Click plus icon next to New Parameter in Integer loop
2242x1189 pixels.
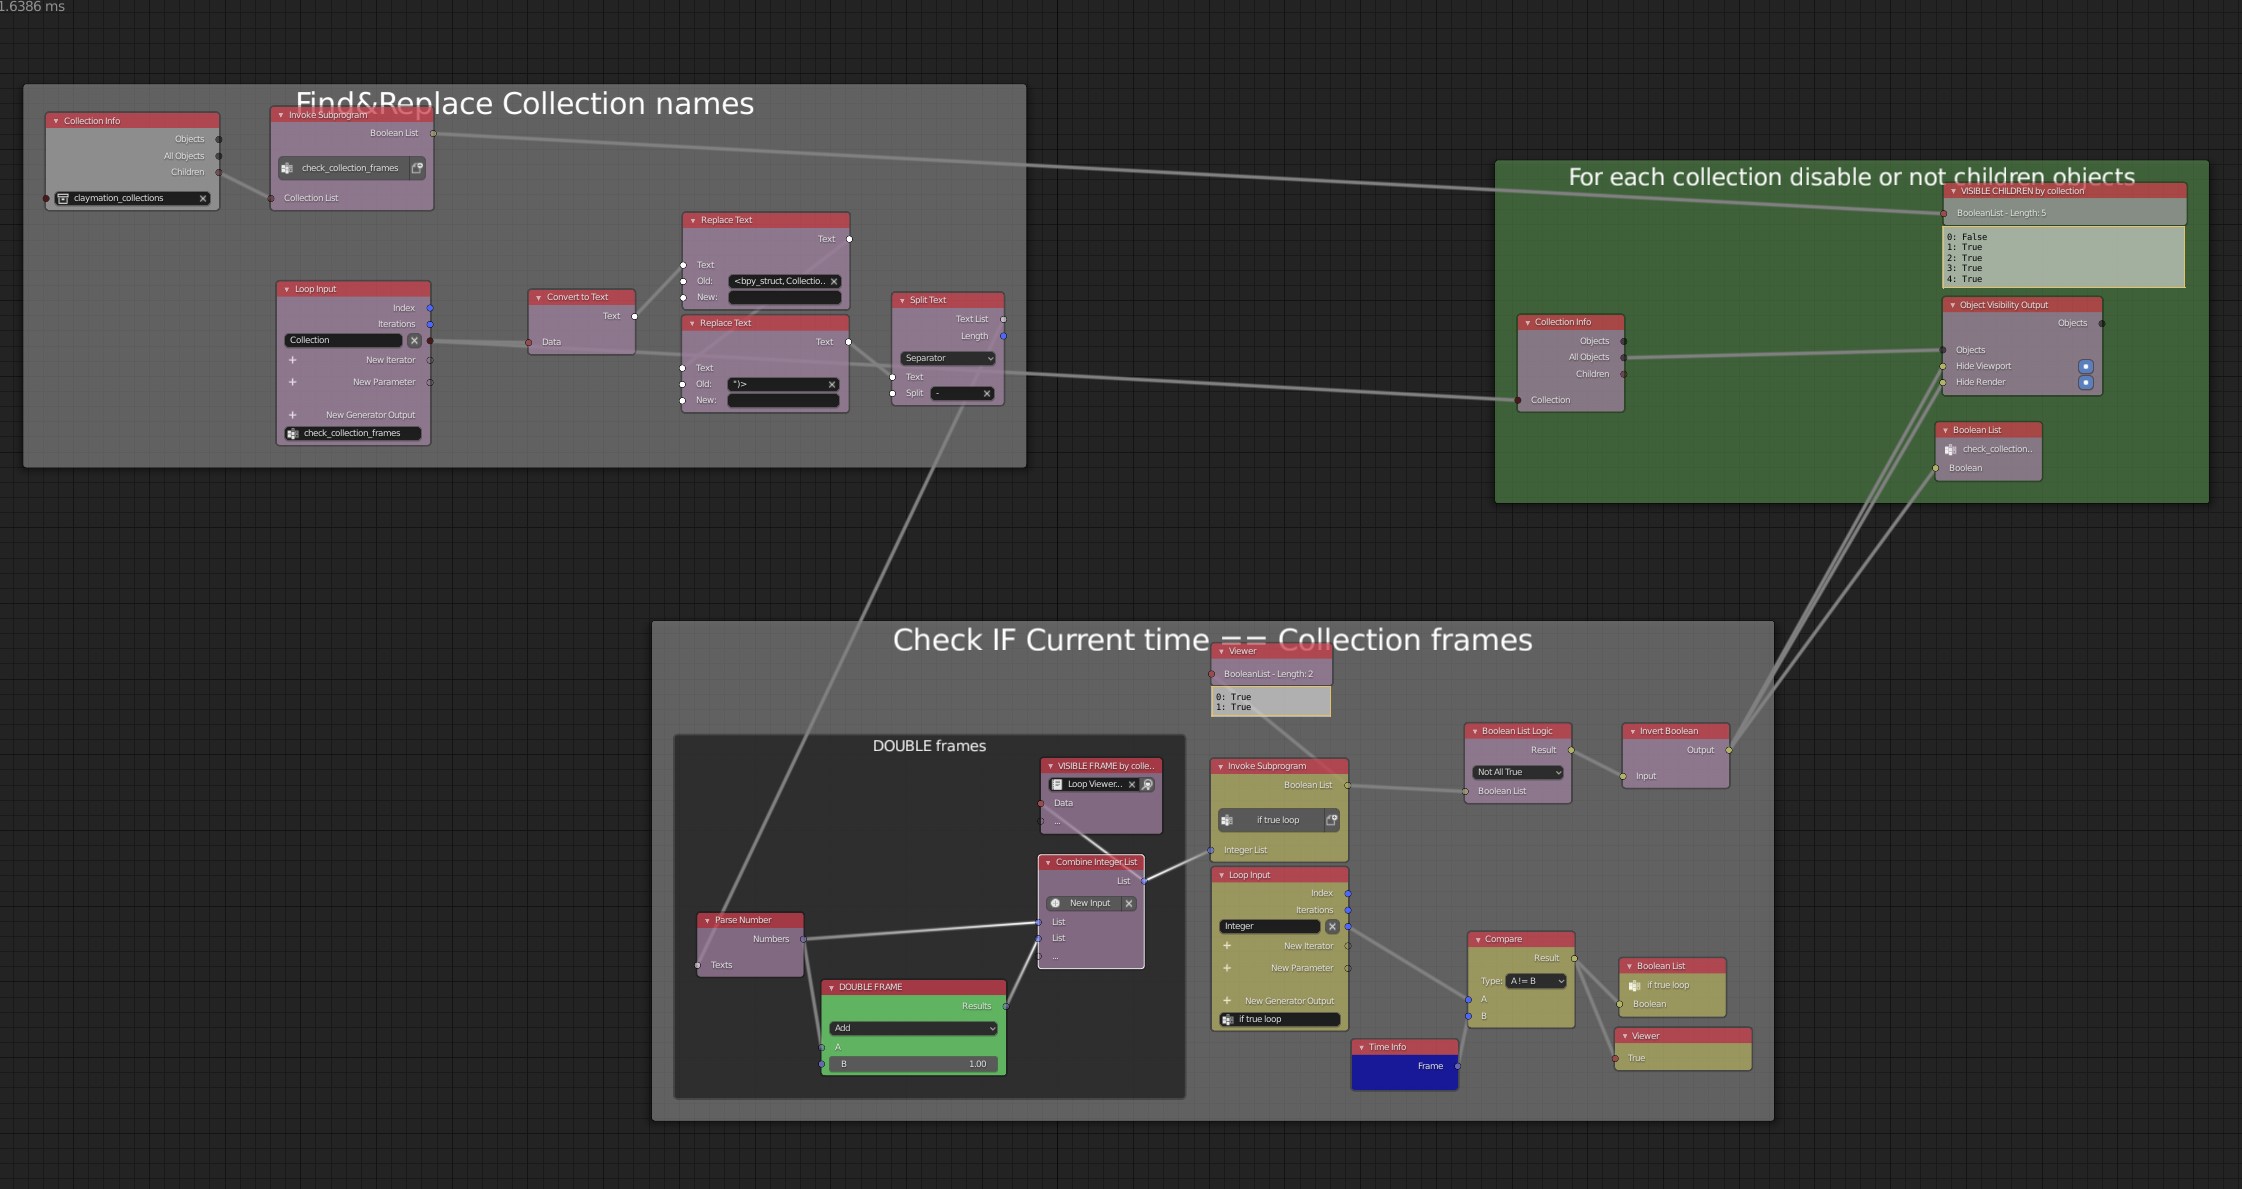pyautogui.click(x=1227, y=968)
